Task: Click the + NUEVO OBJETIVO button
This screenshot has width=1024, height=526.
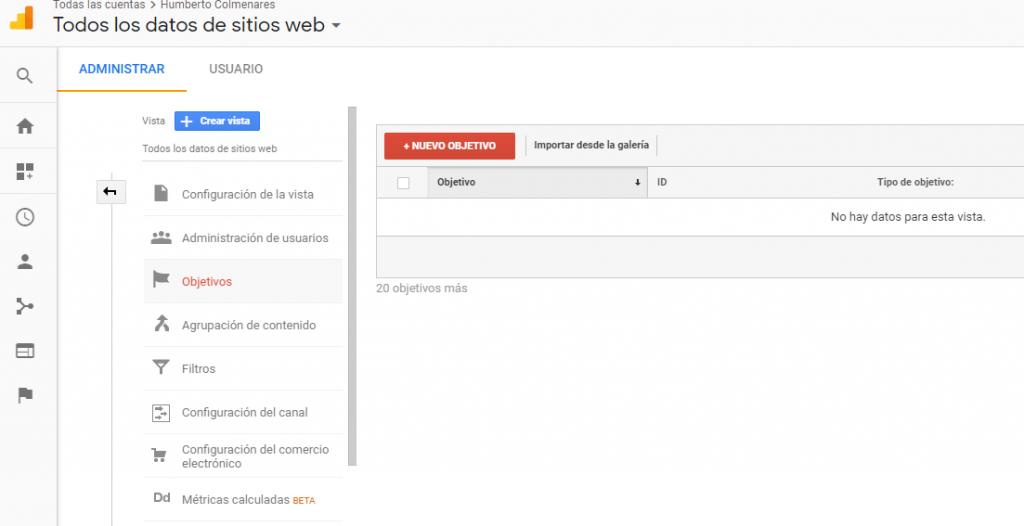Action: click(449, 146)
